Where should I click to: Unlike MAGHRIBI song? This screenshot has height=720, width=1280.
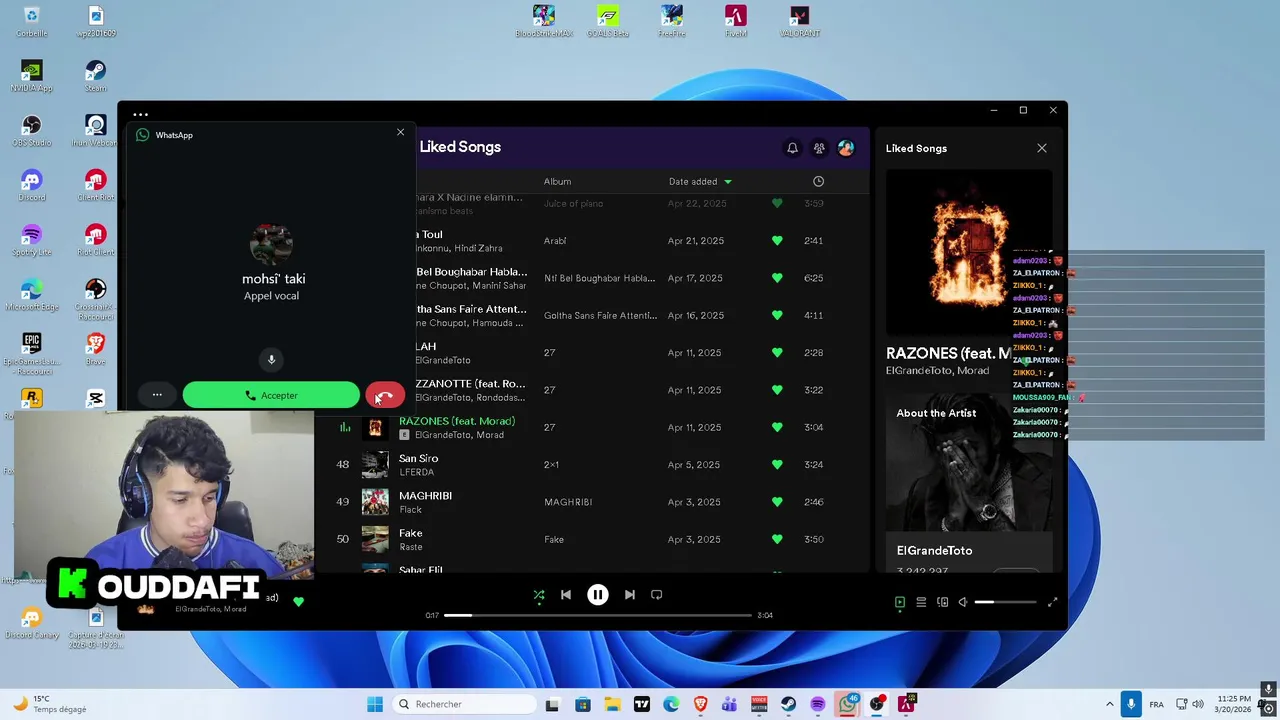(x=777, y=502)
